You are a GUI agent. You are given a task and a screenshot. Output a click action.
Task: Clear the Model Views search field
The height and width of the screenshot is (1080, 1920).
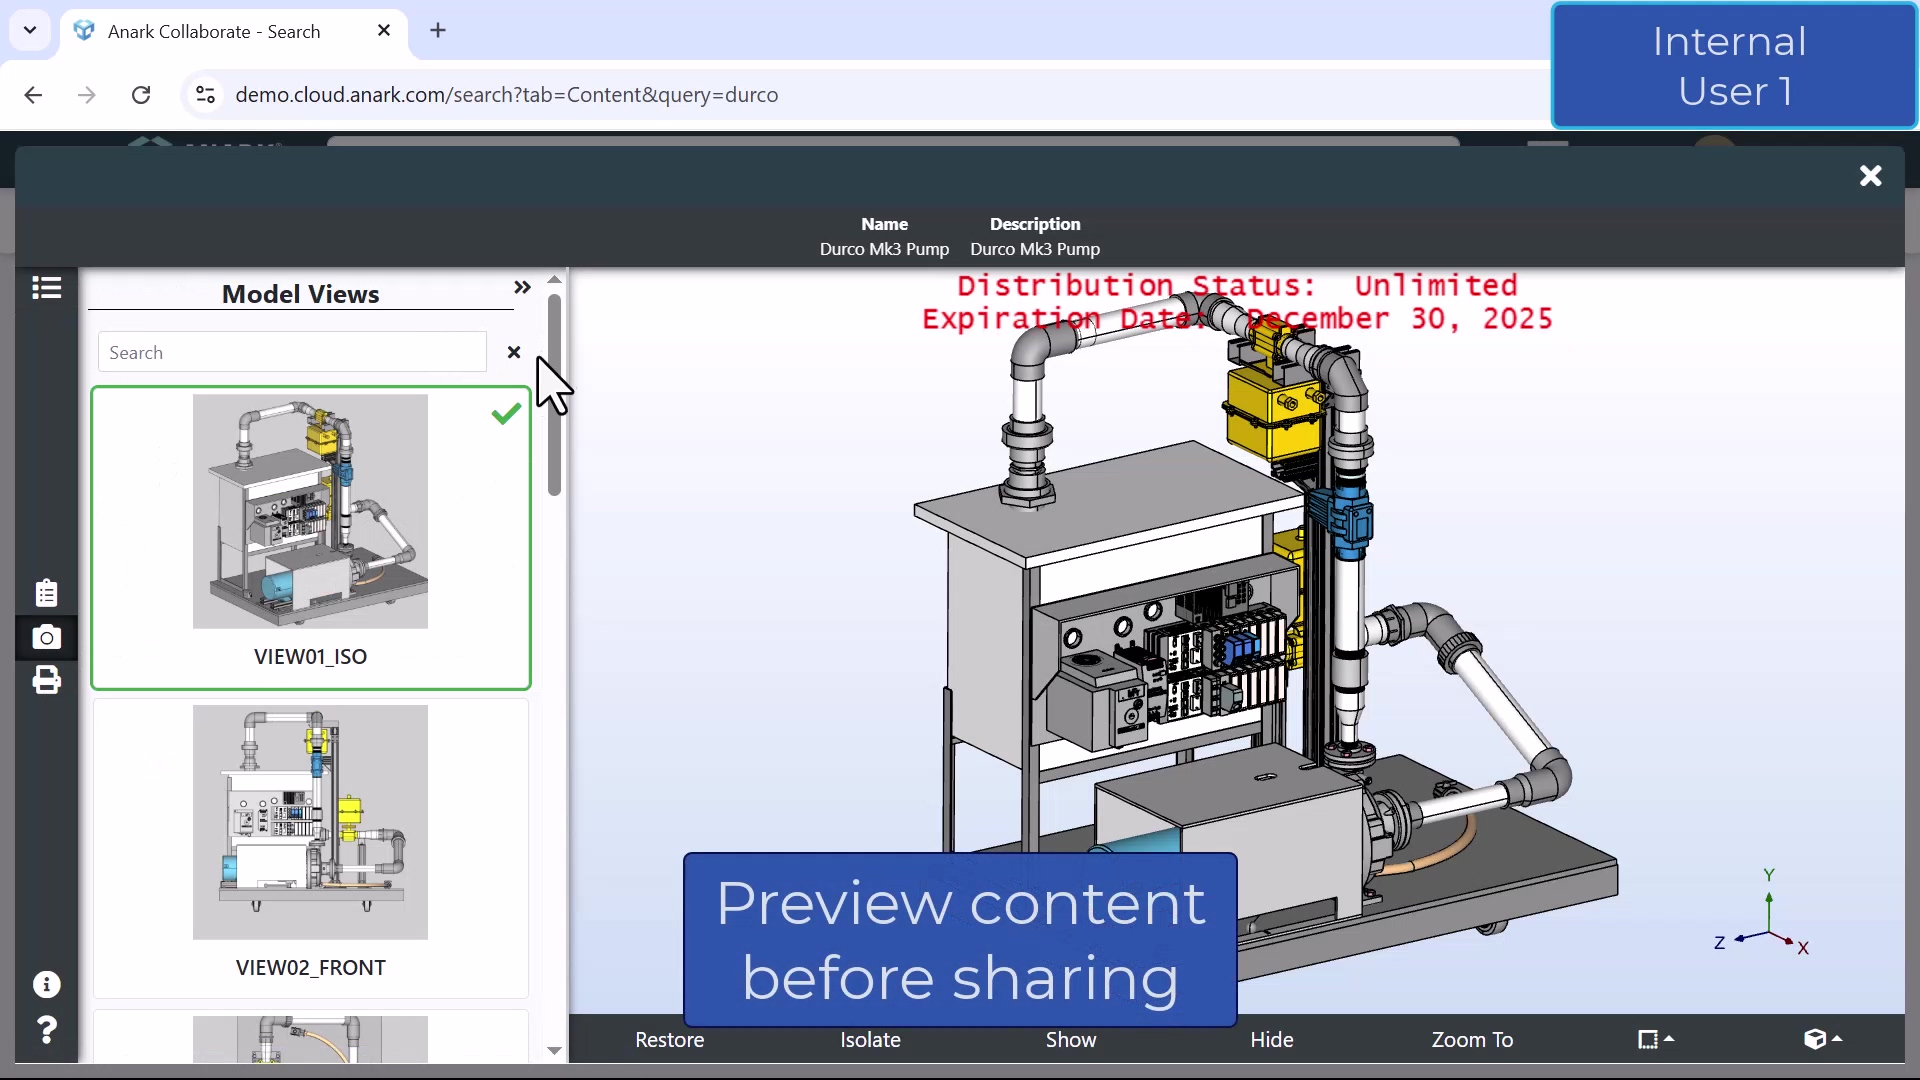514,352
